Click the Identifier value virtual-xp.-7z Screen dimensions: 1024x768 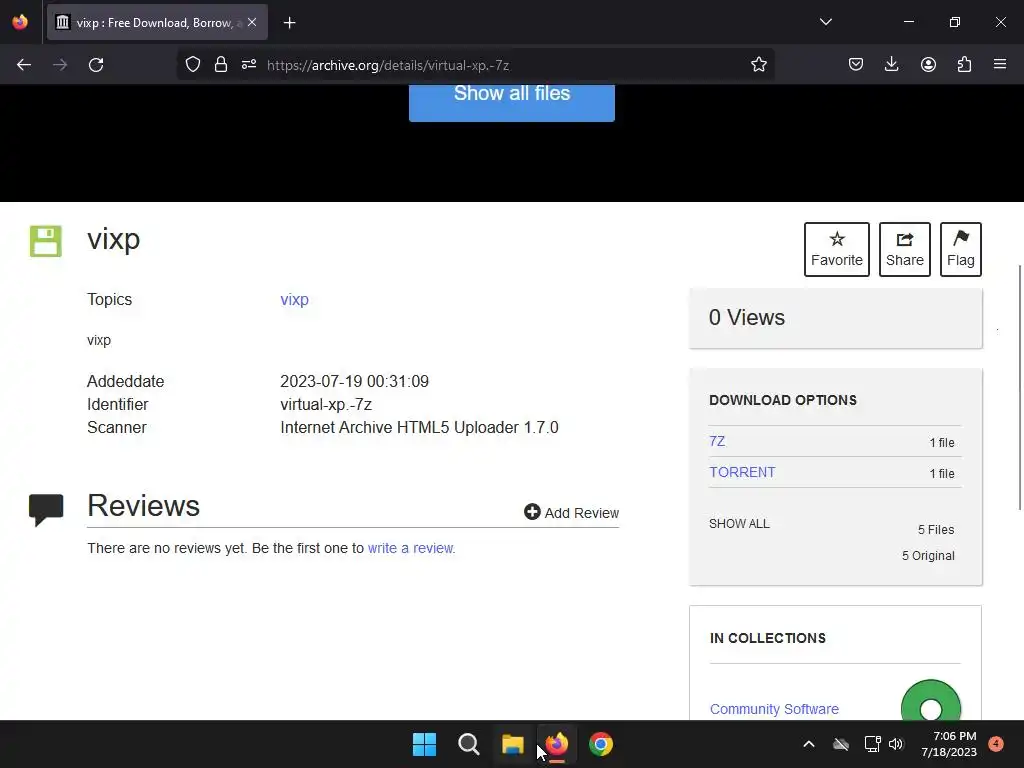pyautogui.click(x=326, y=405)
